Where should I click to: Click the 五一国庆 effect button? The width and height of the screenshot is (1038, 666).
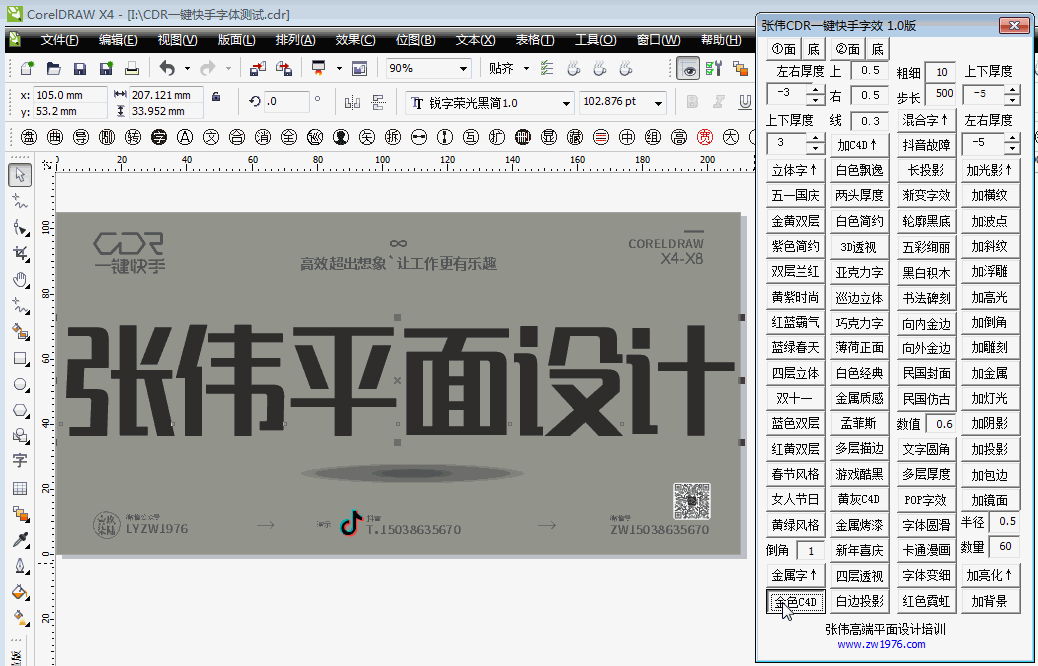pyautogui.click(x=796, y=195)
